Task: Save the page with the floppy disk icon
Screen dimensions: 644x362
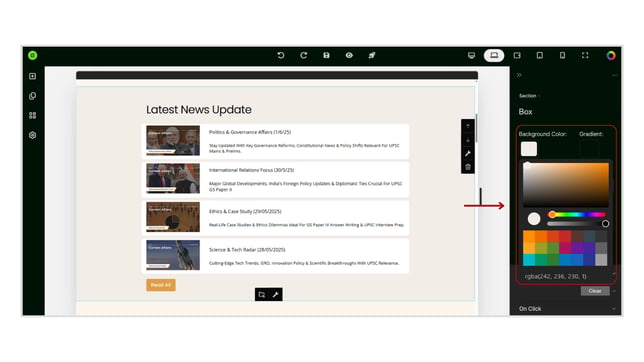Action: (x=326, y=55)
